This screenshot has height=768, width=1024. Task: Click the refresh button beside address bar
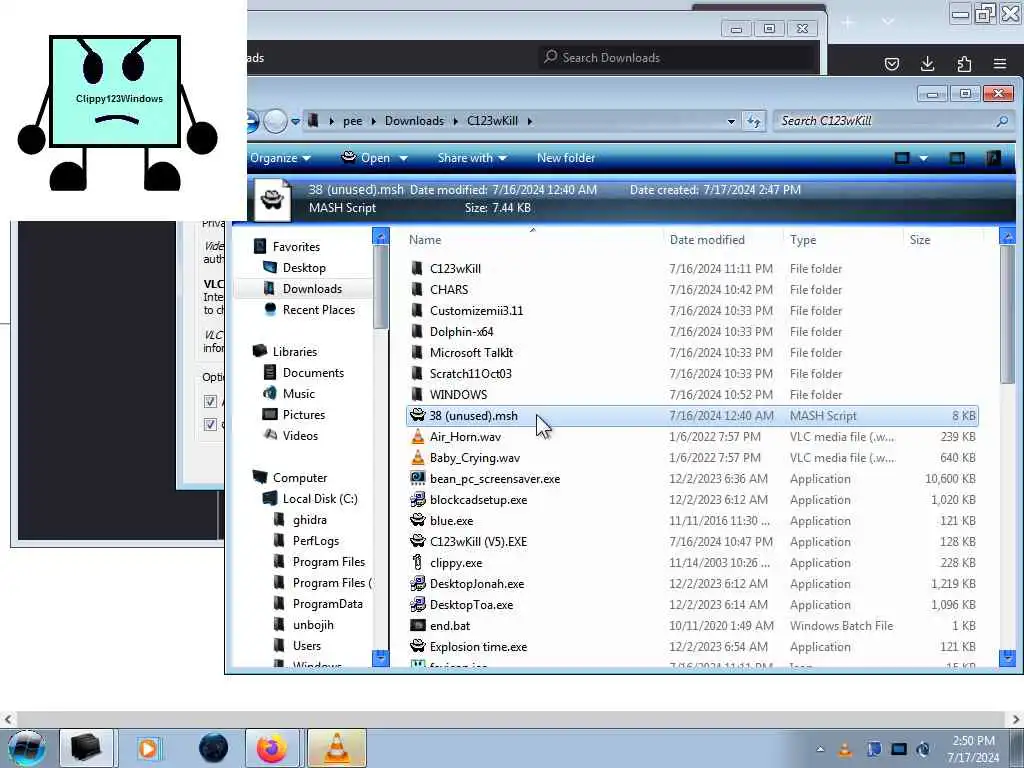754,121
